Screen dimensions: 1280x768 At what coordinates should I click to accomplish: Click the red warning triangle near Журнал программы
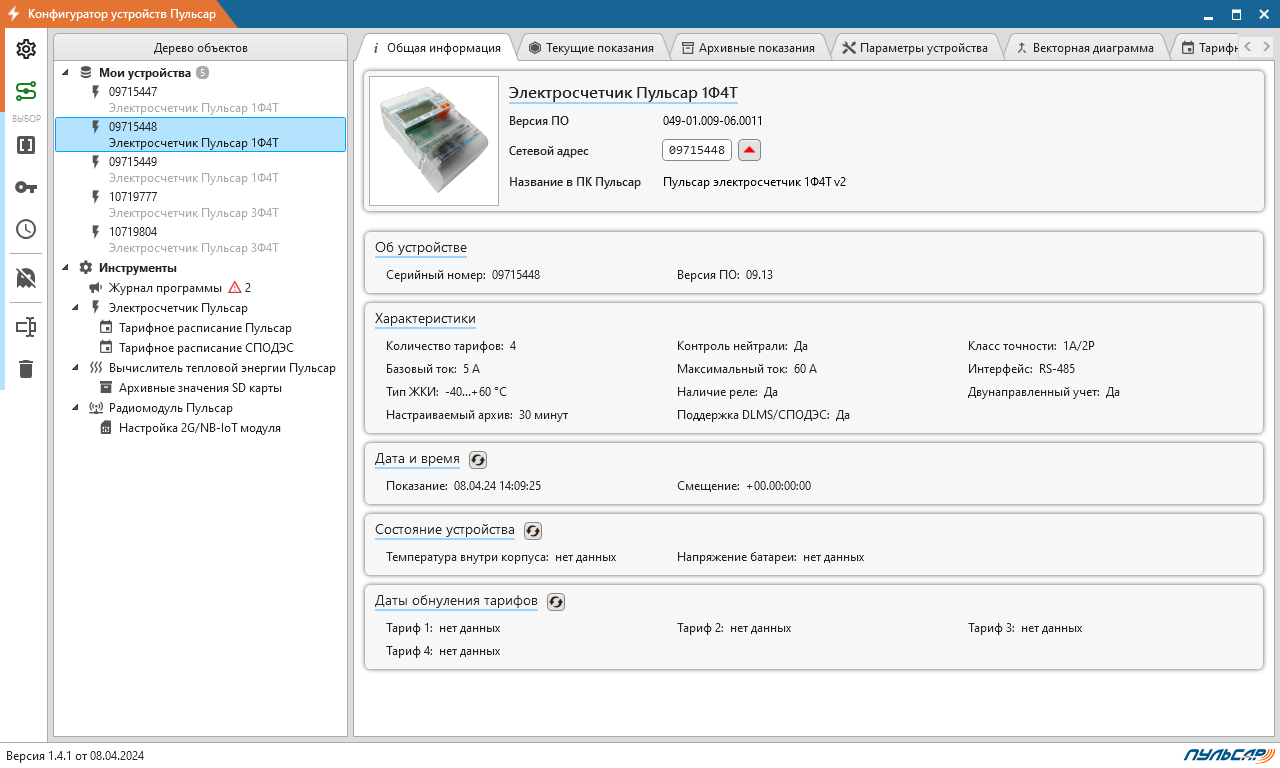point(235,288)
